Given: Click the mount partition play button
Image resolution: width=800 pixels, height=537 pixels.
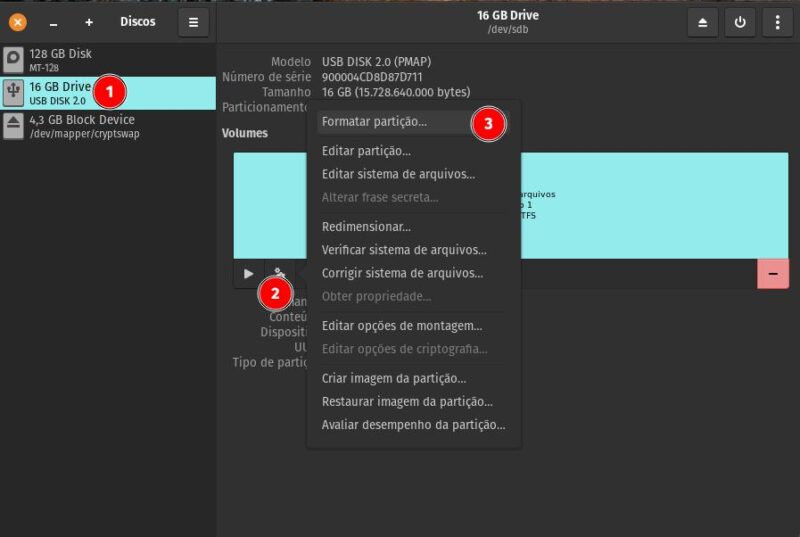Looking at the screenshot, I should point(249,274).
